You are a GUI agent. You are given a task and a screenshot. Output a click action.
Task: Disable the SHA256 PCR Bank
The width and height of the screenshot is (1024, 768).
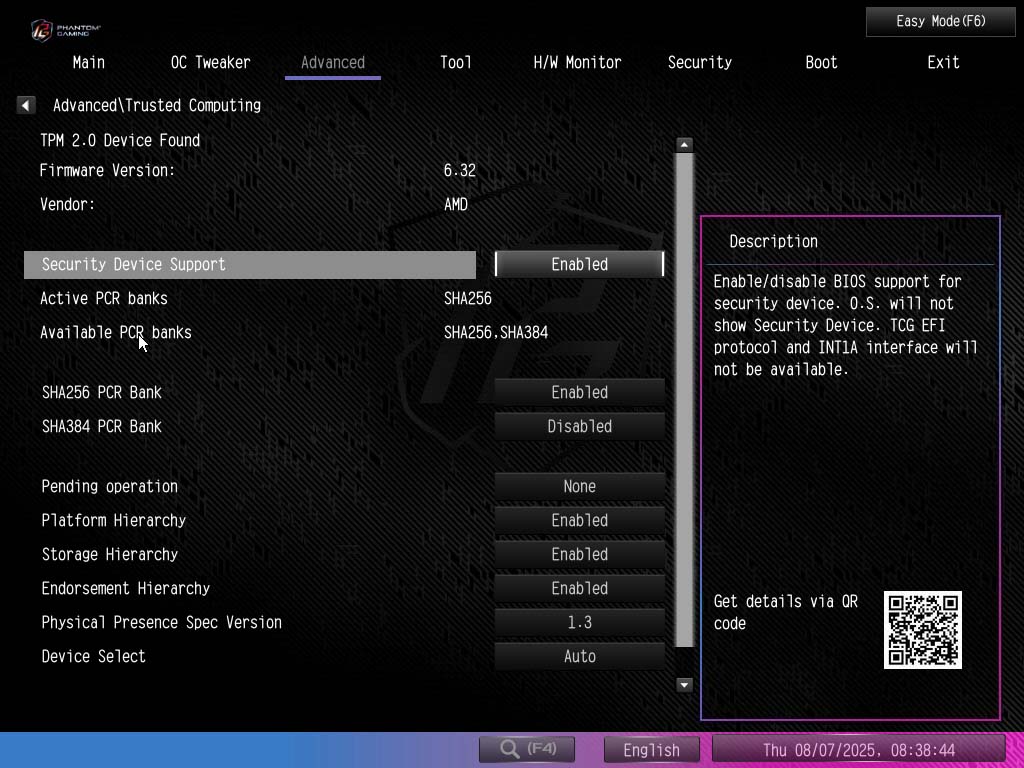[579, 392]
